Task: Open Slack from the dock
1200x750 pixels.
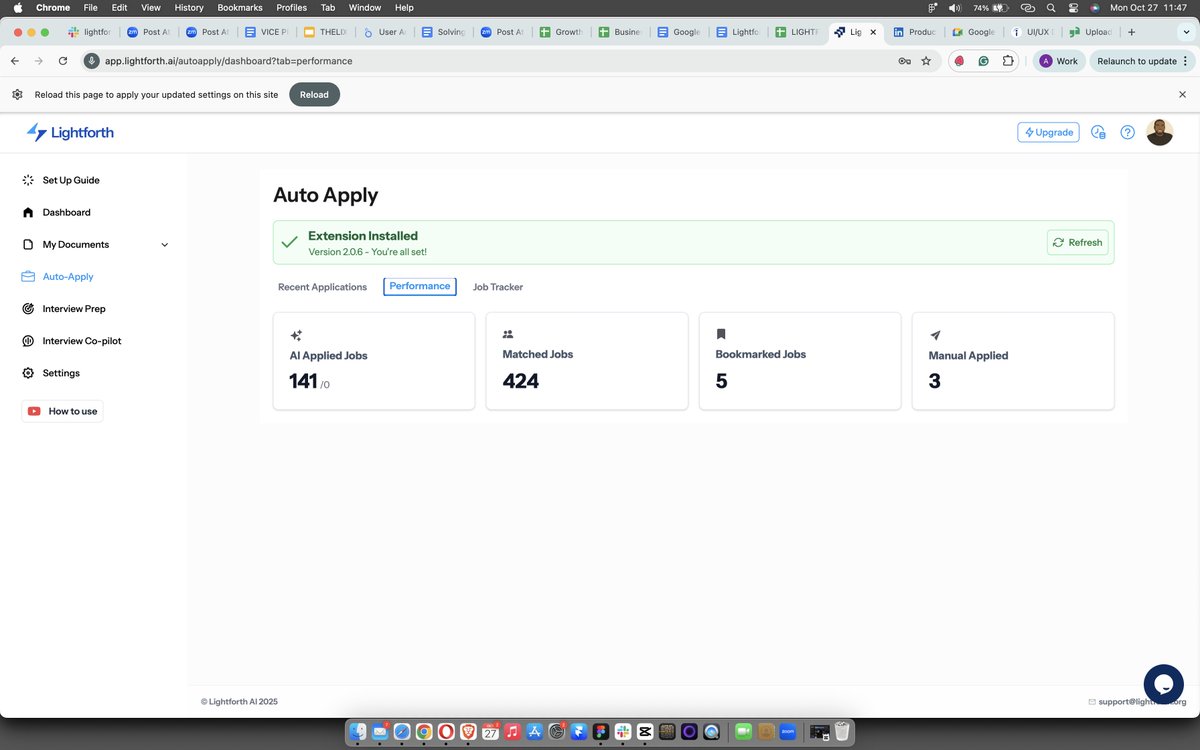Action: coord(623,732)
